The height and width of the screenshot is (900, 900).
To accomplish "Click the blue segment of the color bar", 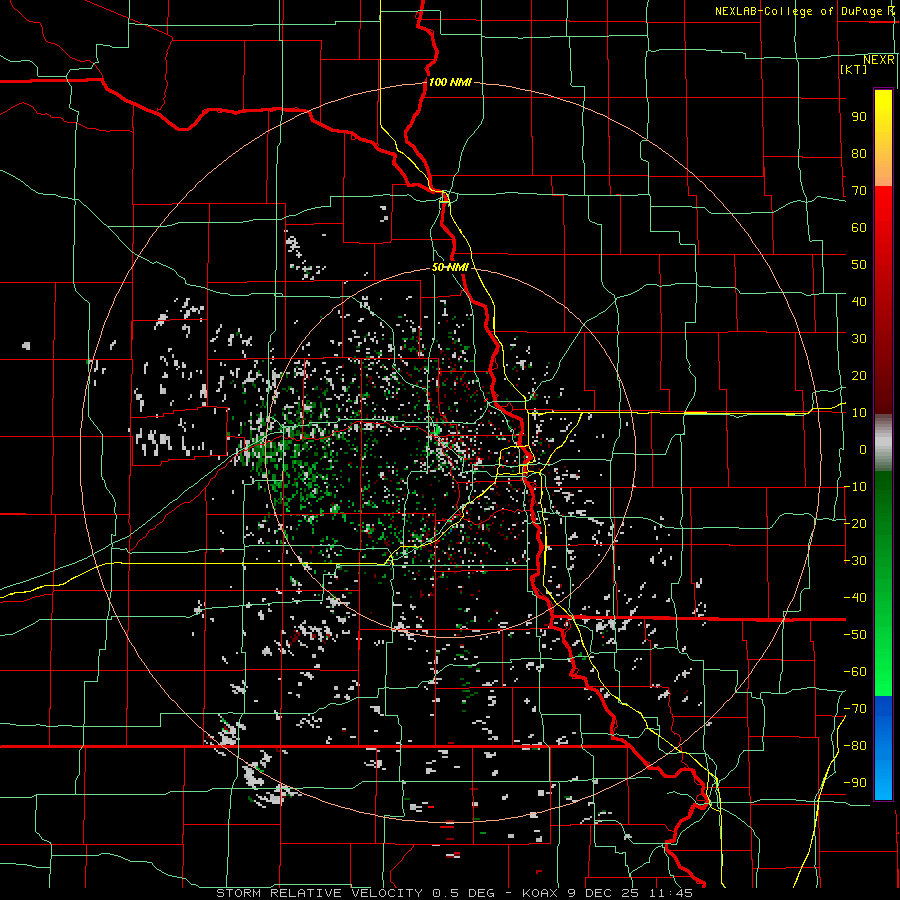I will (883, 748).
